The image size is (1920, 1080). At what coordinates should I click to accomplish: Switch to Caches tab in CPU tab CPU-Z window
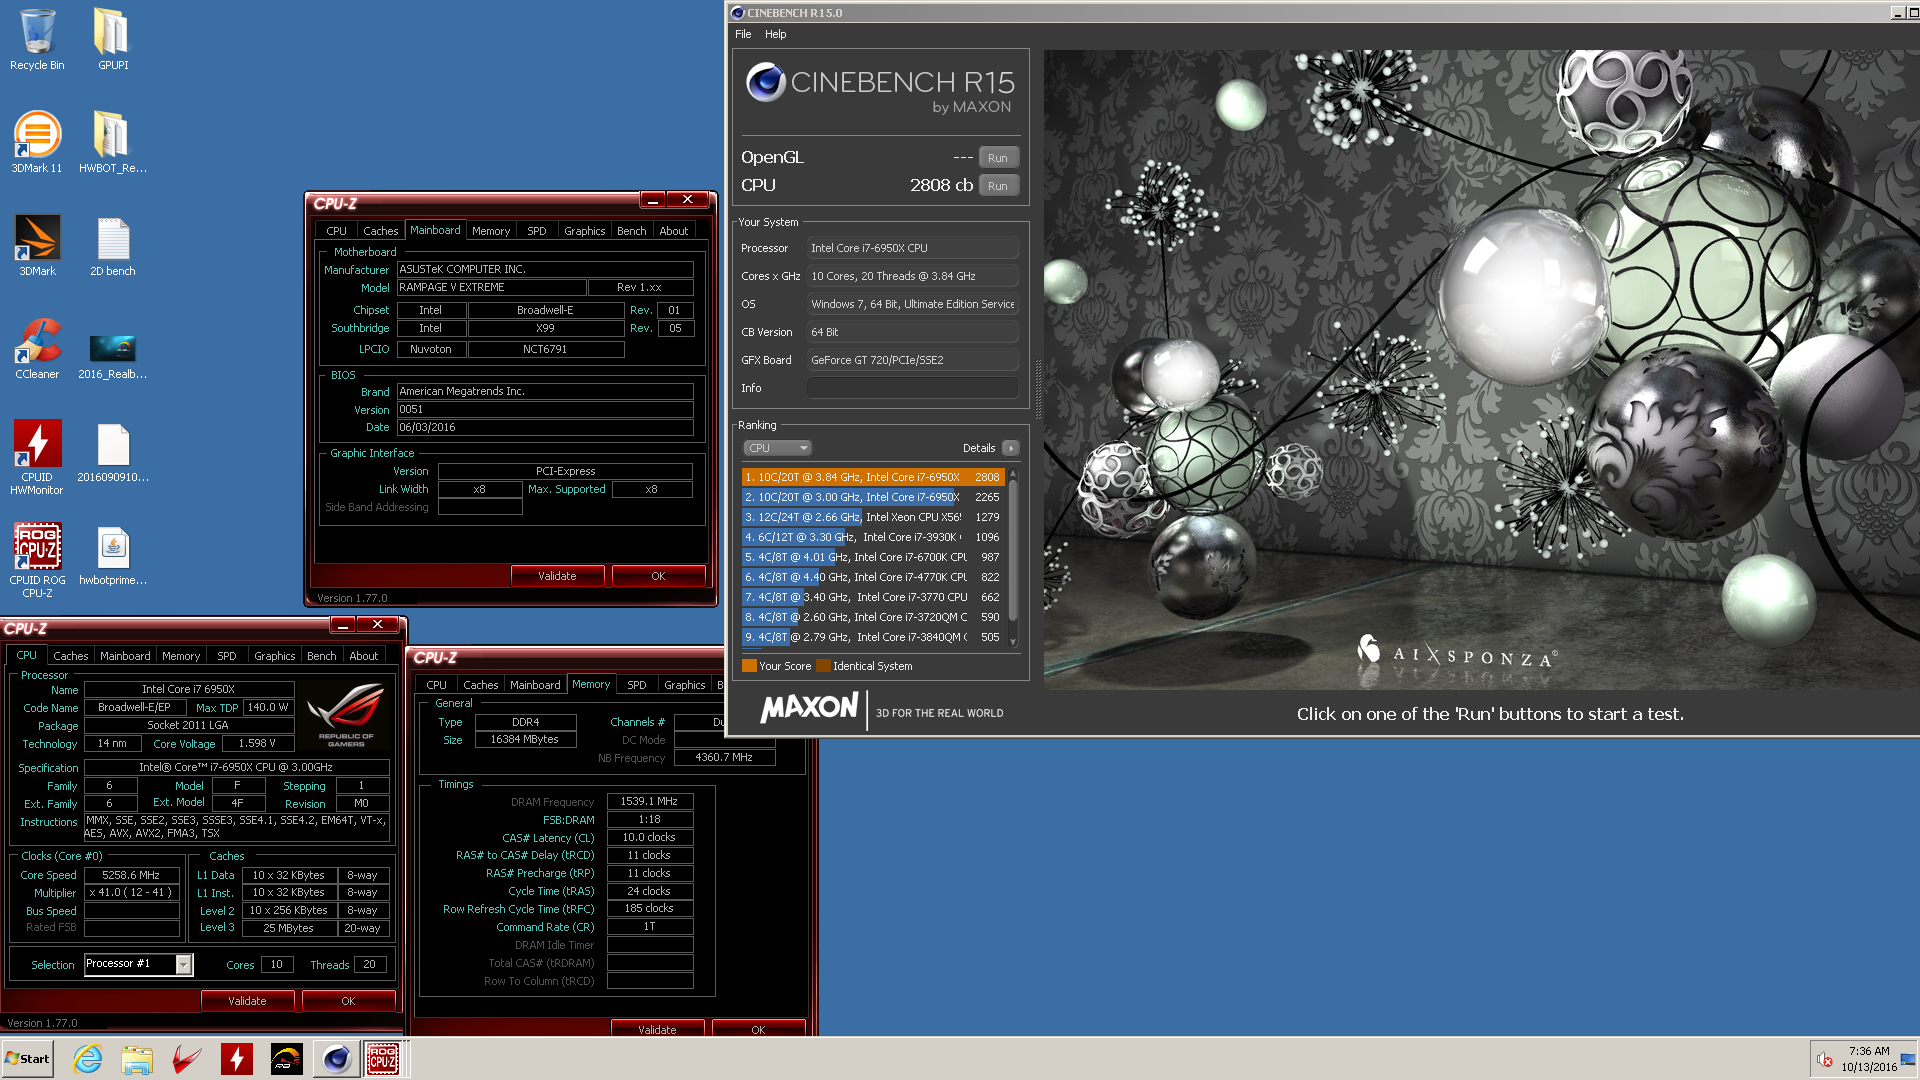pyautogui.click(x=71, y=656)
